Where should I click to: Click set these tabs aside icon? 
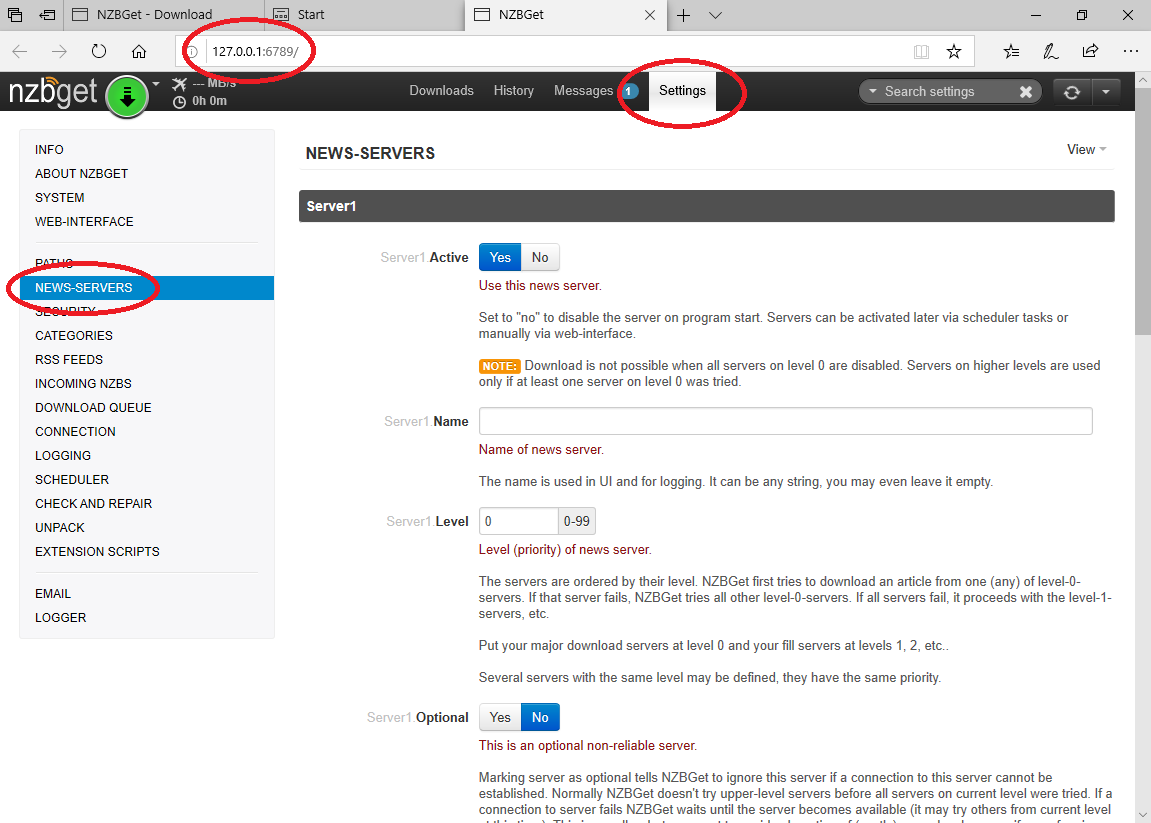click(47, 15)
